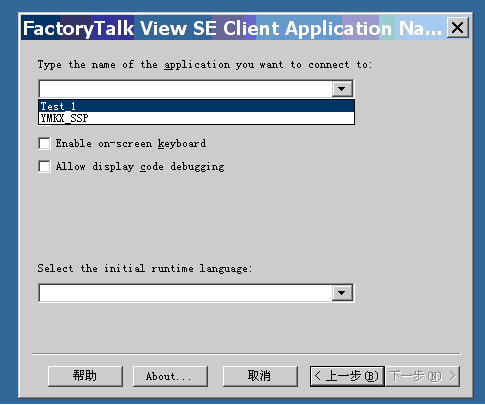Collapse the application name dropdown arrow

pos(342,89)
